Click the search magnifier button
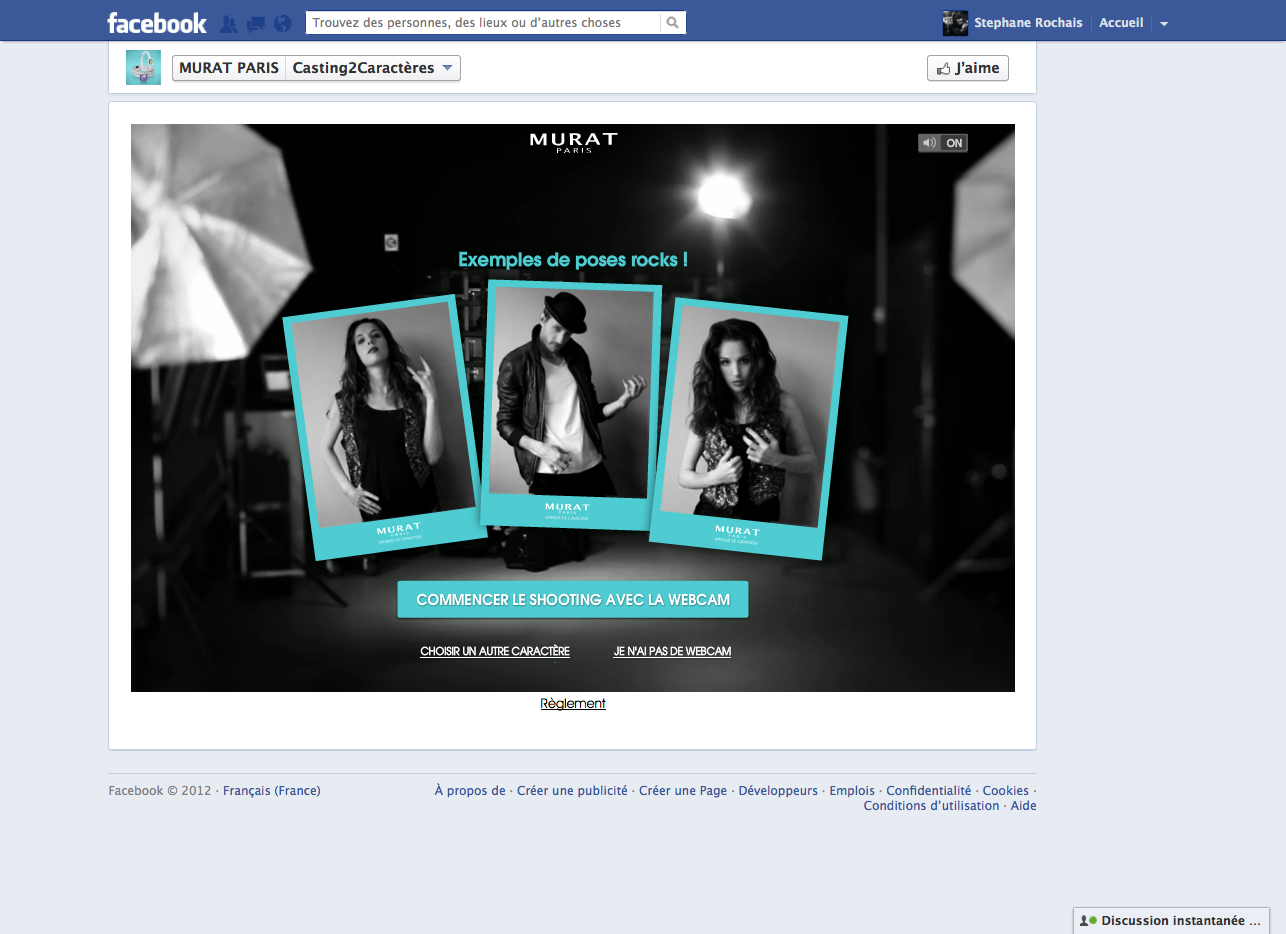This screenshot has height=934, width=1286. 673,23
